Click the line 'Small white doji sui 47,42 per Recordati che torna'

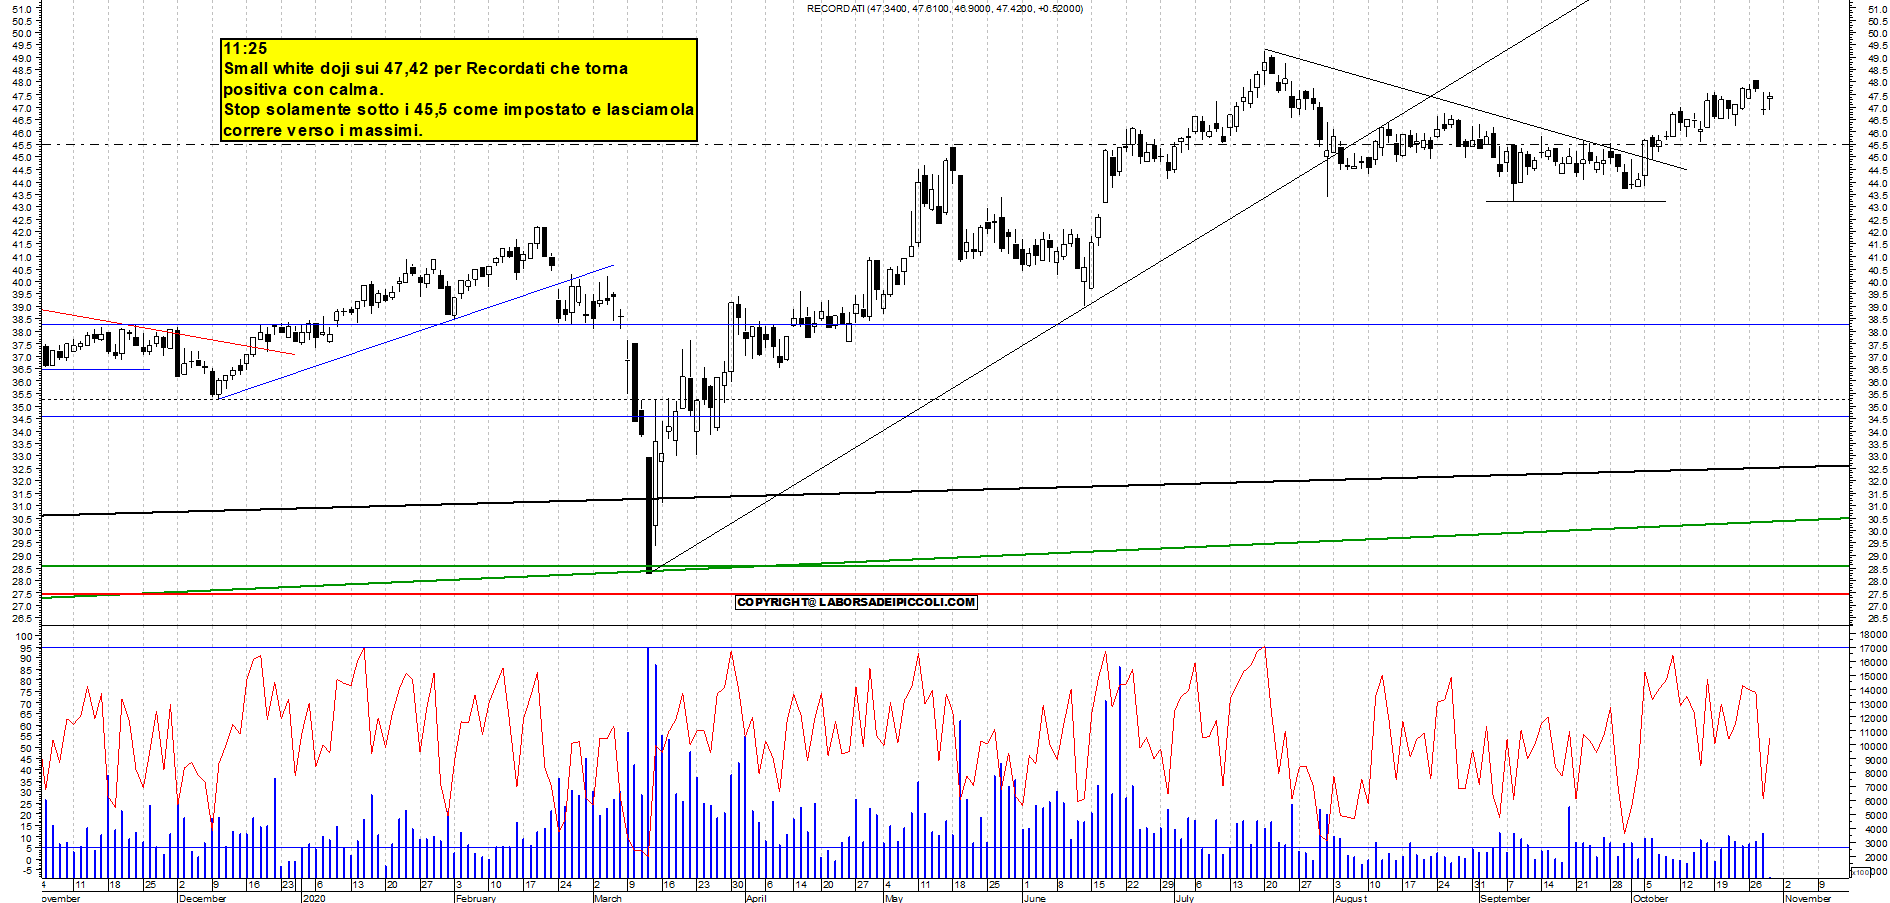[x=426, y=69]
